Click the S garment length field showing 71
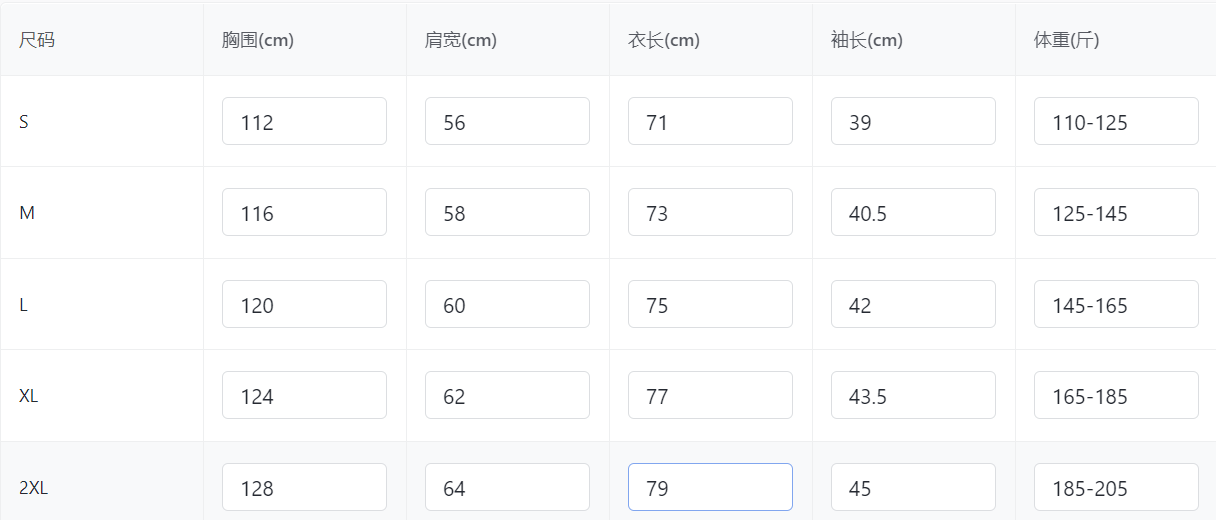This screenshot has height=520, width=1216. click(710, 121)
